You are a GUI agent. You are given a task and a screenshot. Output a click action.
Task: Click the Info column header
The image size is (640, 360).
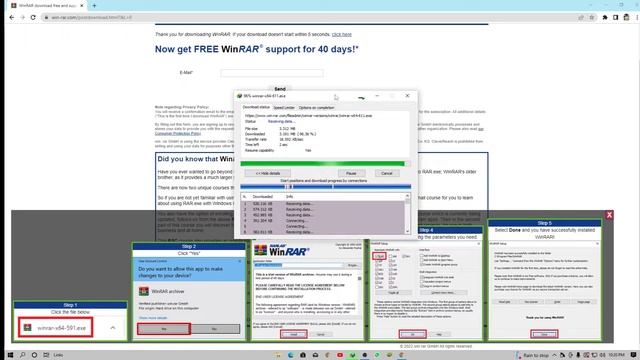(289, 197)
